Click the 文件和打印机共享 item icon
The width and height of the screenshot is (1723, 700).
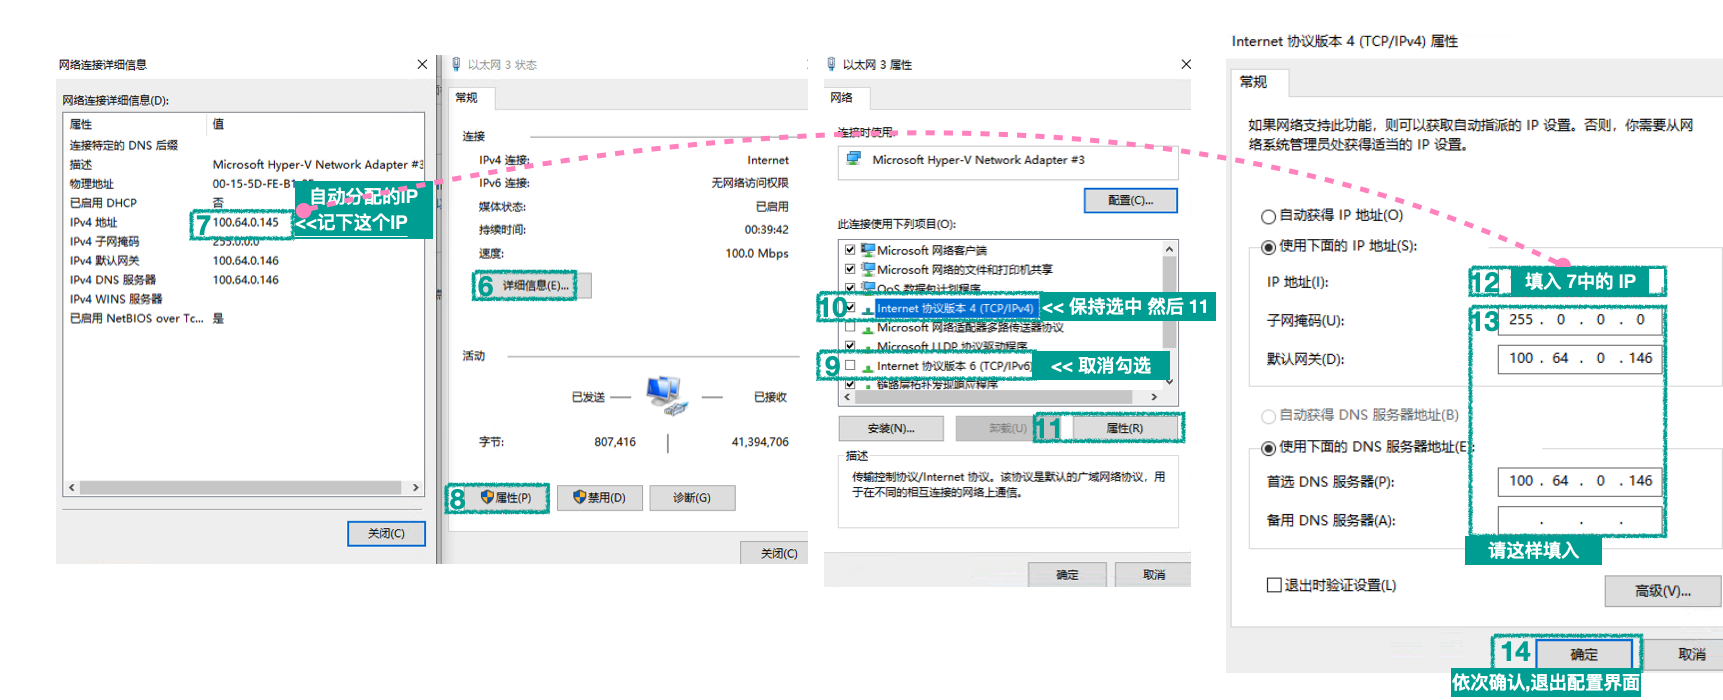click(868, 269)
